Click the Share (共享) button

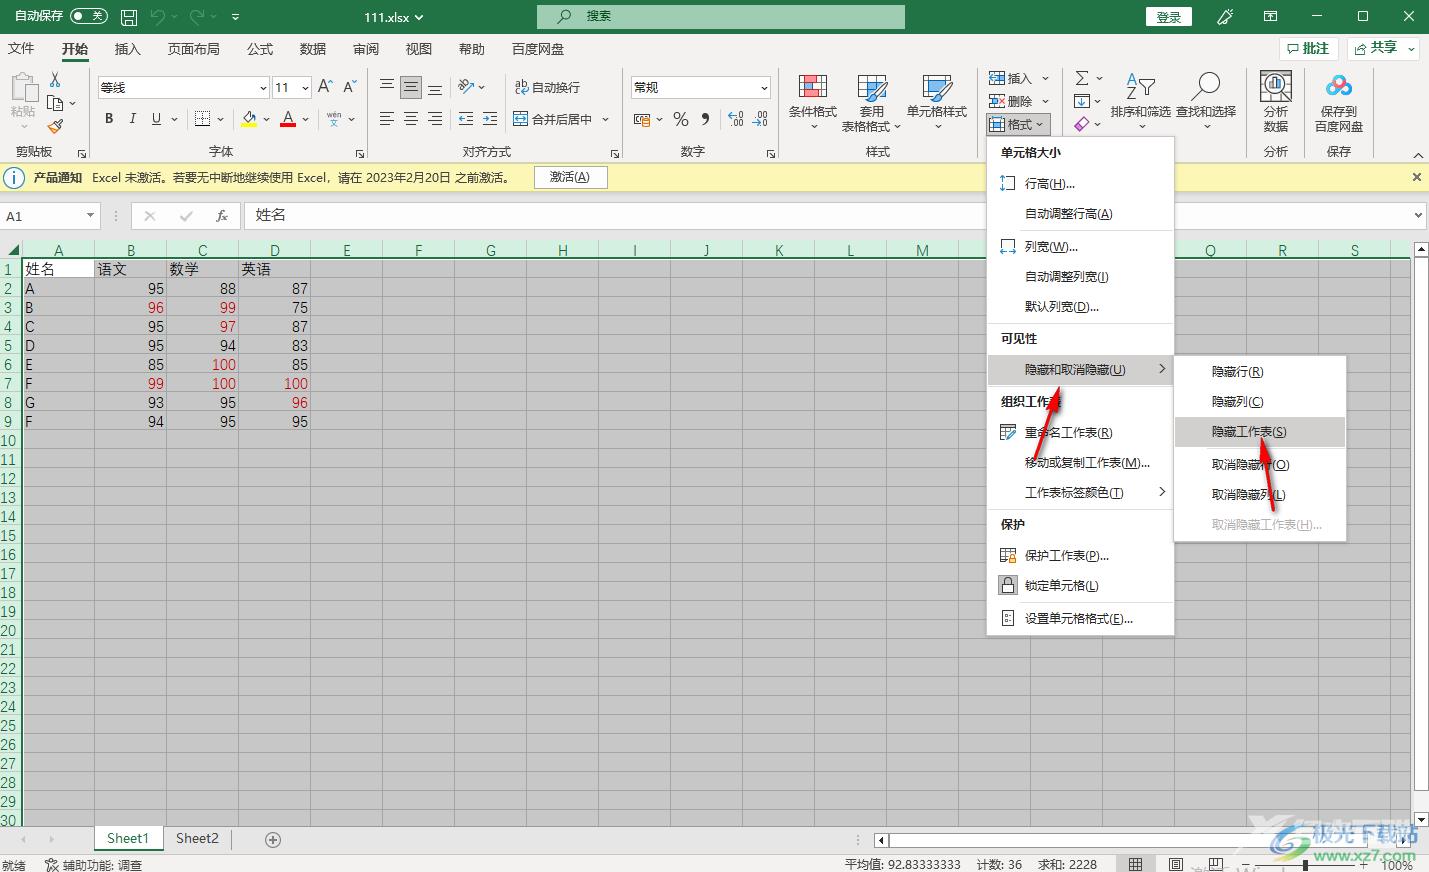click(1384, 48)
